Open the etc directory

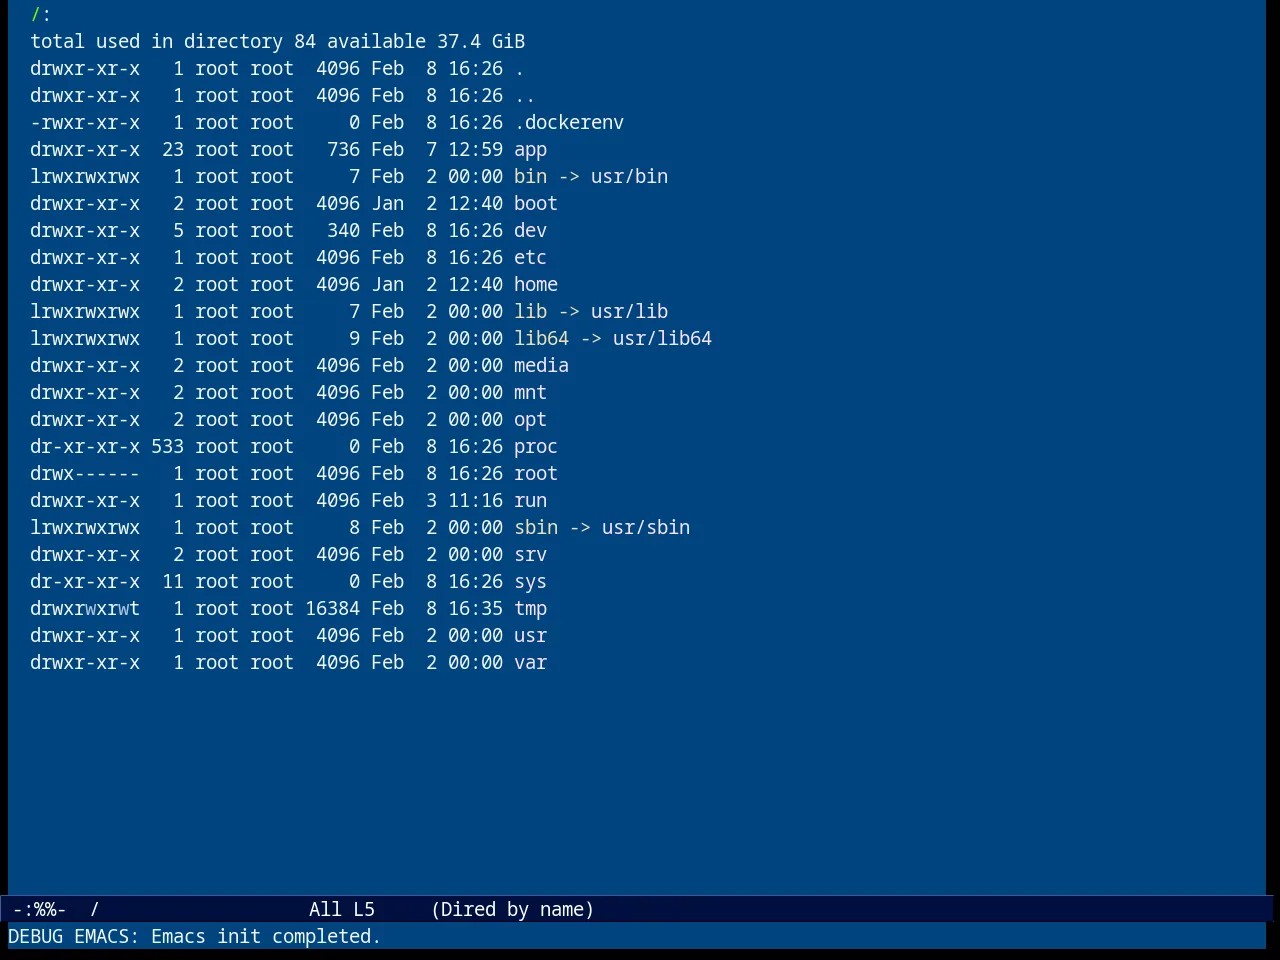tap(530, 258)
